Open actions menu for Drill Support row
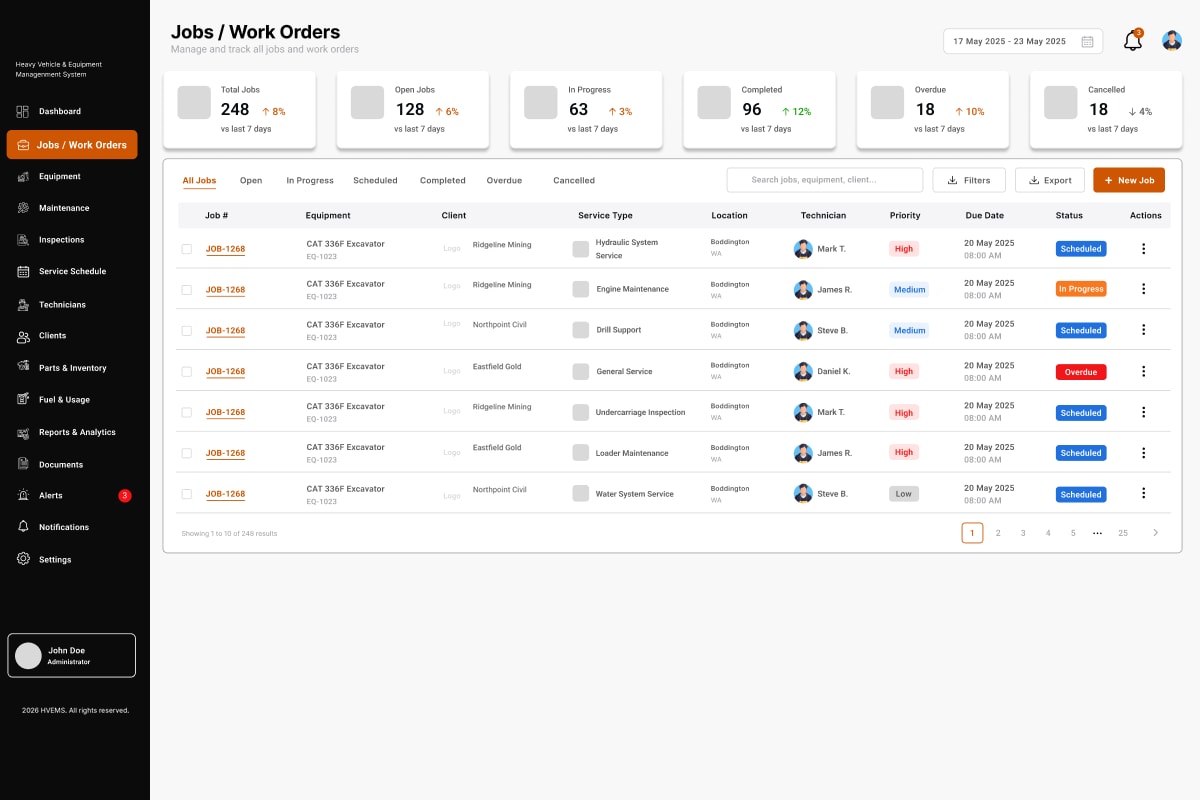Image resolution: width=1200 pixels, height=800 pixels. tap(1144, 330)
